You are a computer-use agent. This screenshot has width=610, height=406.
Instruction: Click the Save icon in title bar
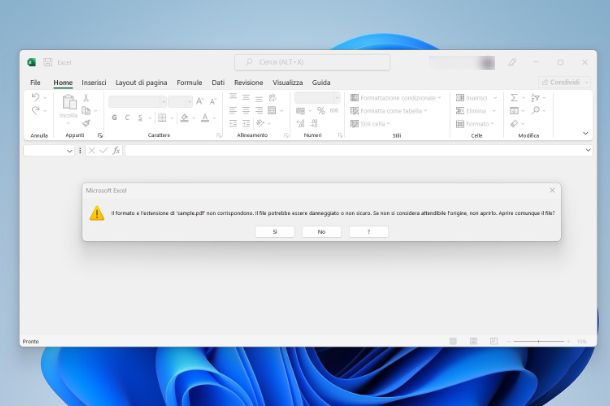47,62
